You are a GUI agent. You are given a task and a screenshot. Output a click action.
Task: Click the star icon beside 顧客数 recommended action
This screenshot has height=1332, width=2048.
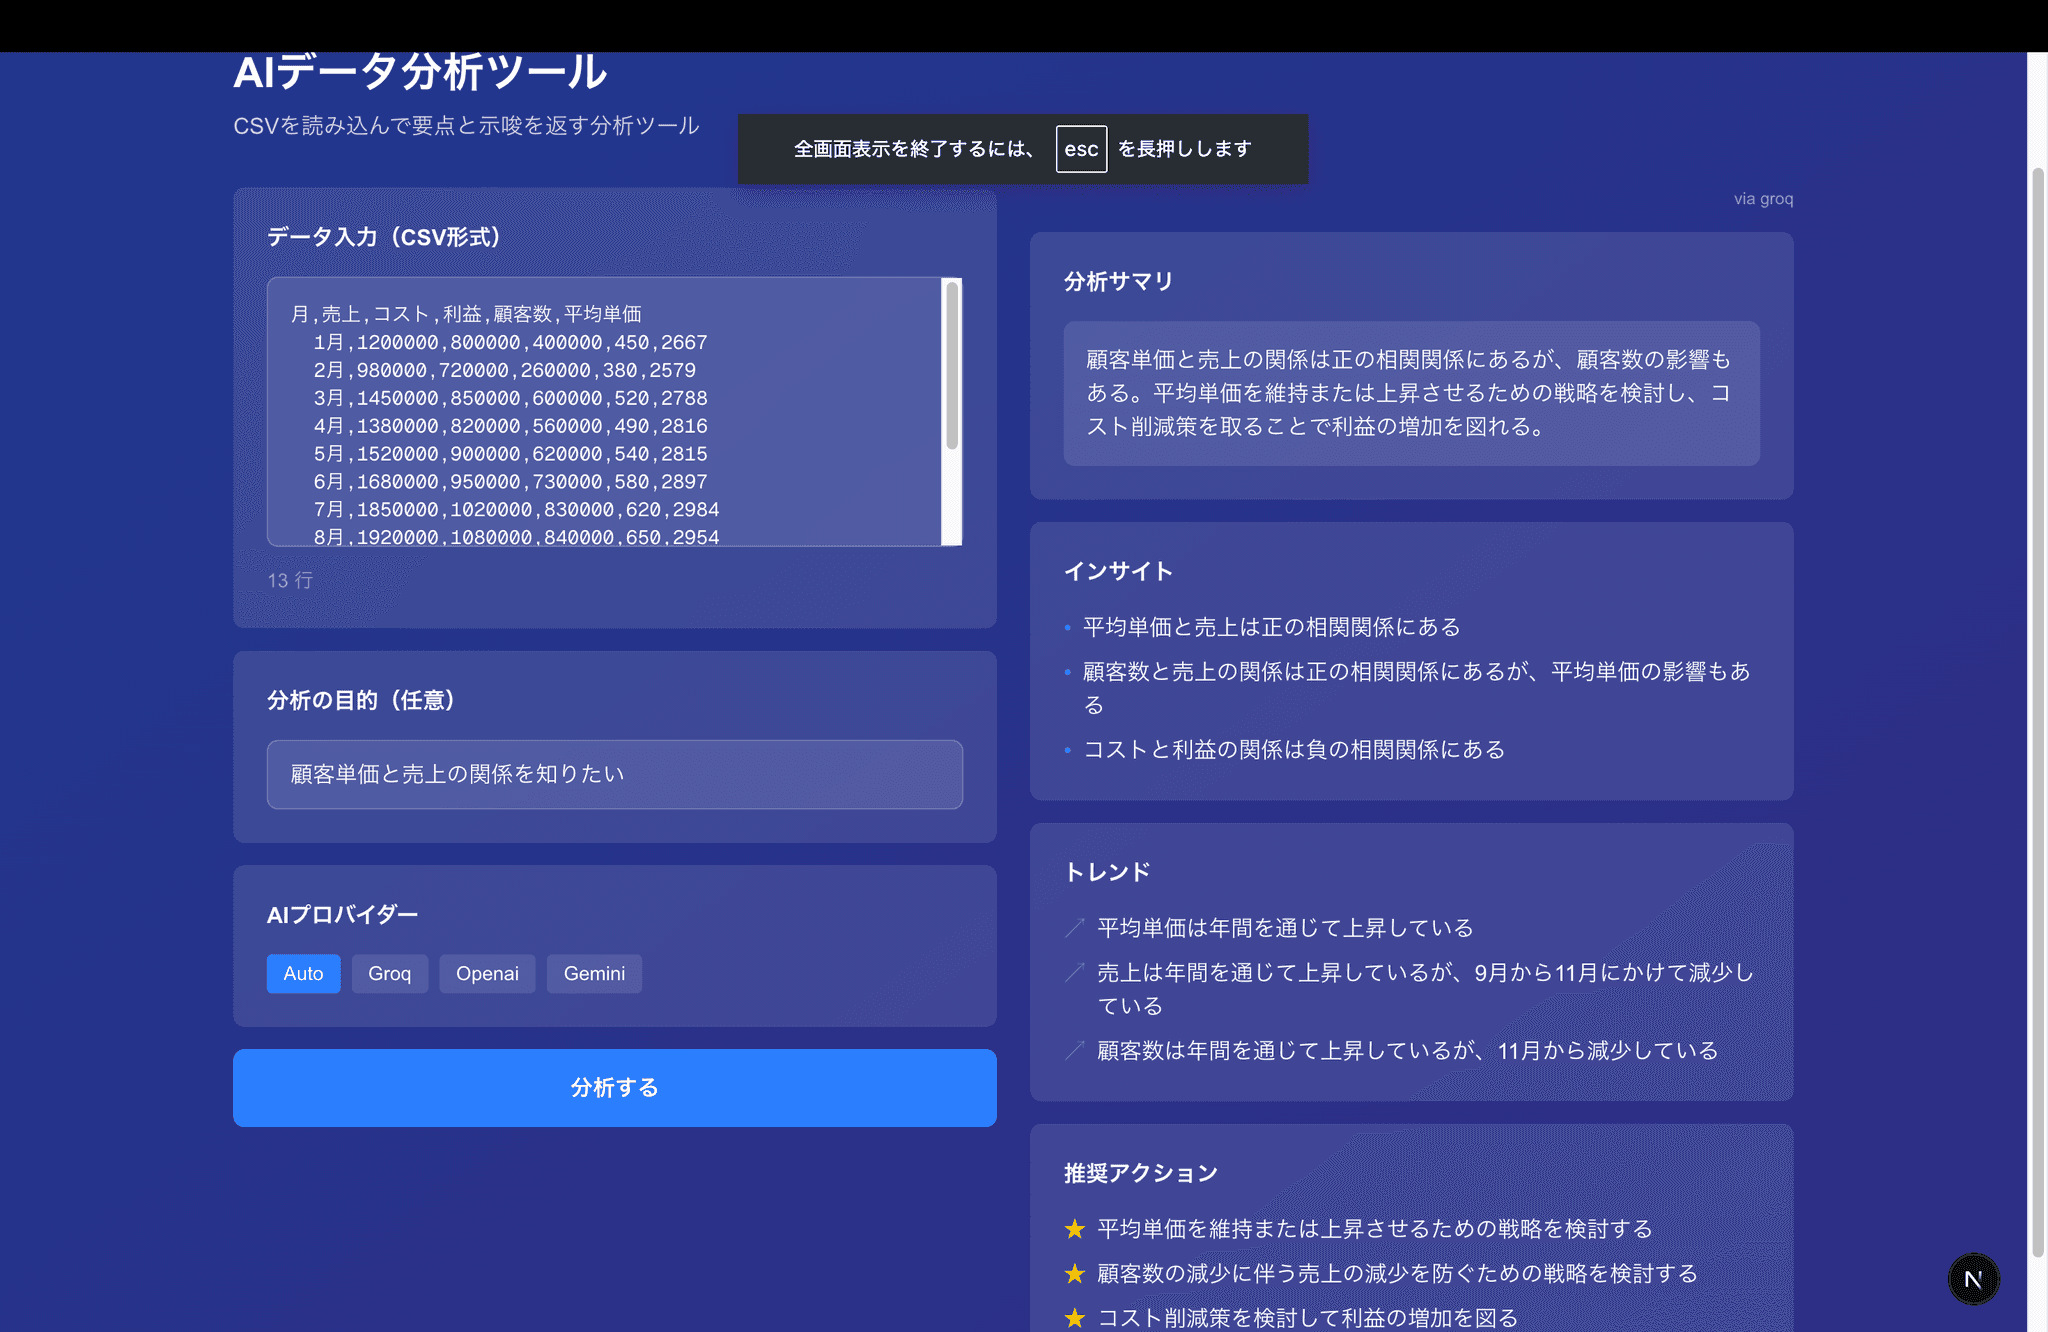pos(1075,1273)
